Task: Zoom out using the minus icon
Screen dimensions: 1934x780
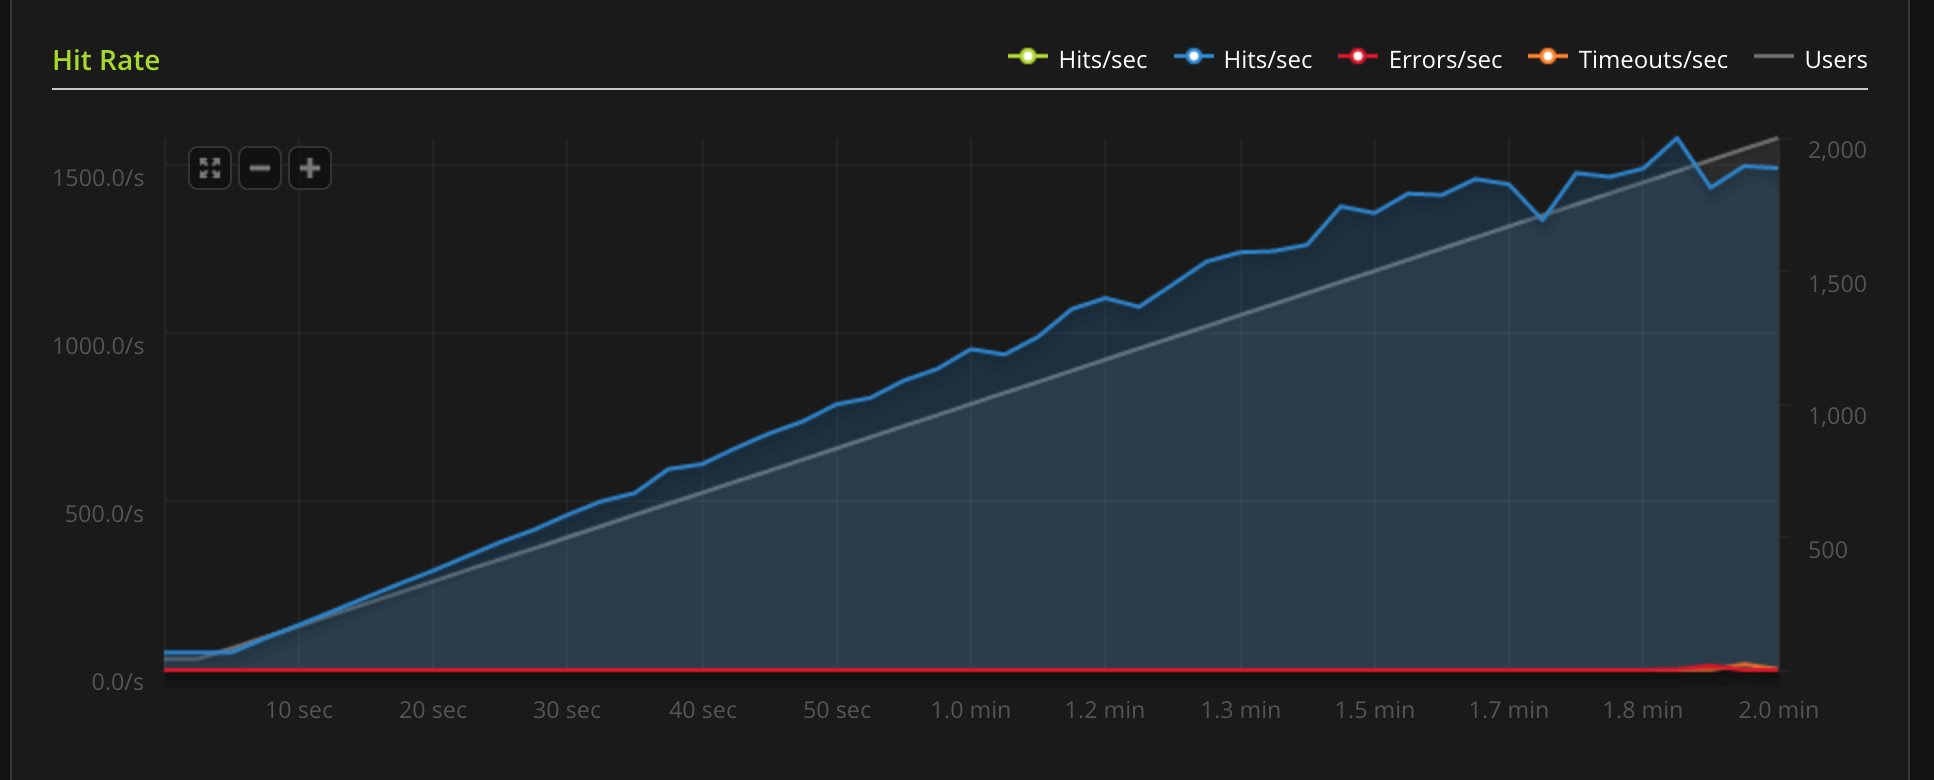Action: (260, 168)
